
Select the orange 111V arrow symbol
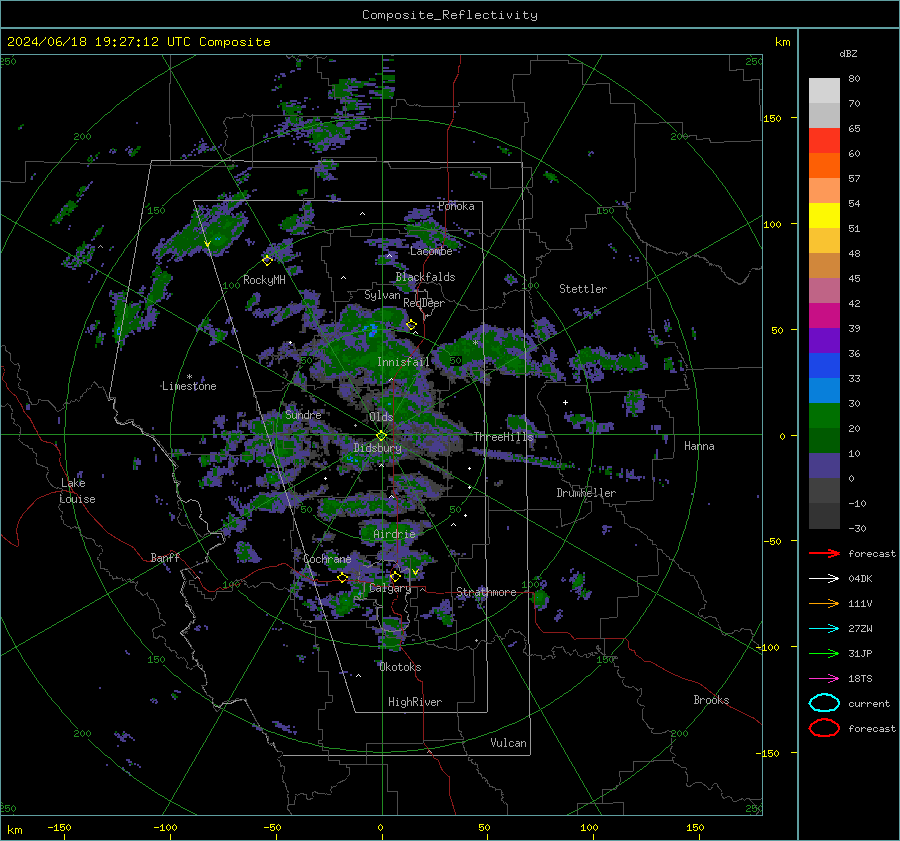[x=824, y=603]
